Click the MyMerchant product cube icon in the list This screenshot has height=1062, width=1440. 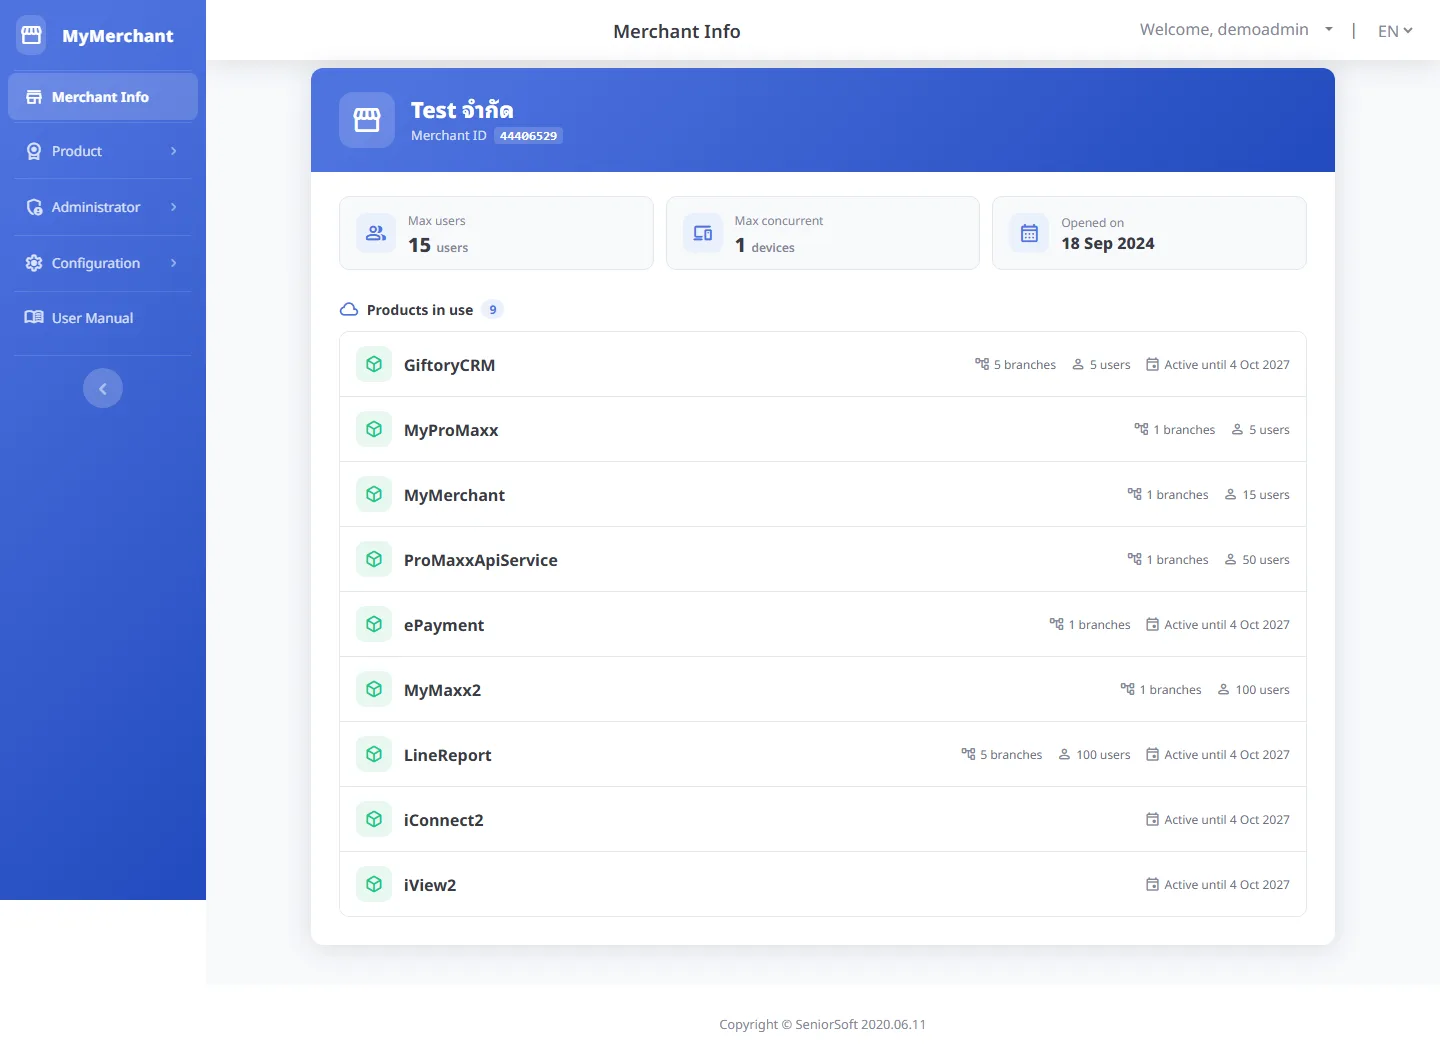coord(374,494)
